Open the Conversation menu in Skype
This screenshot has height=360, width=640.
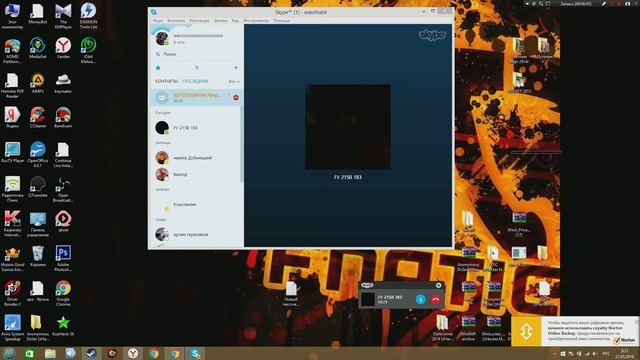199,20
